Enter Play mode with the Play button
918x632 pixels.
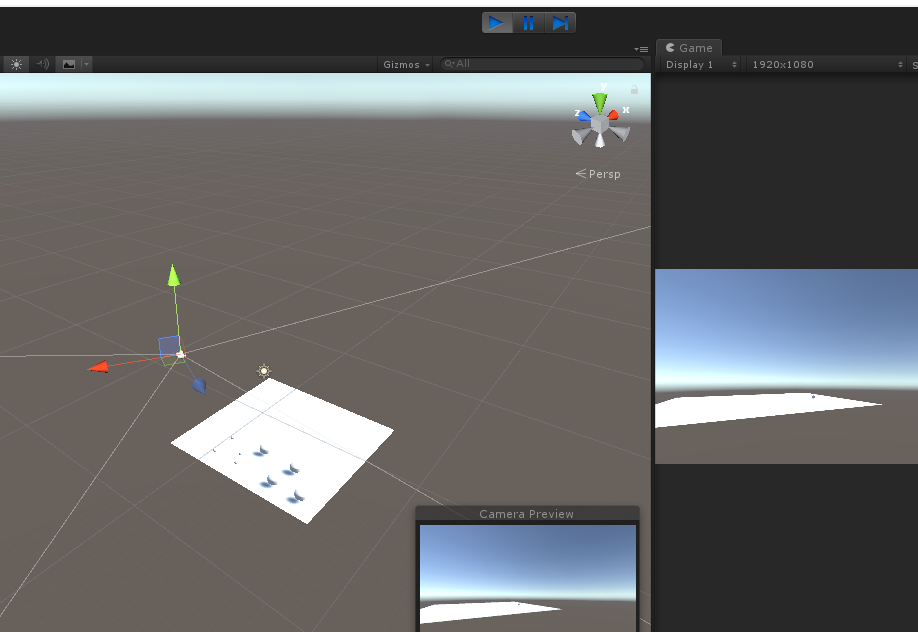pyautogui.click(x=497, y=22)
